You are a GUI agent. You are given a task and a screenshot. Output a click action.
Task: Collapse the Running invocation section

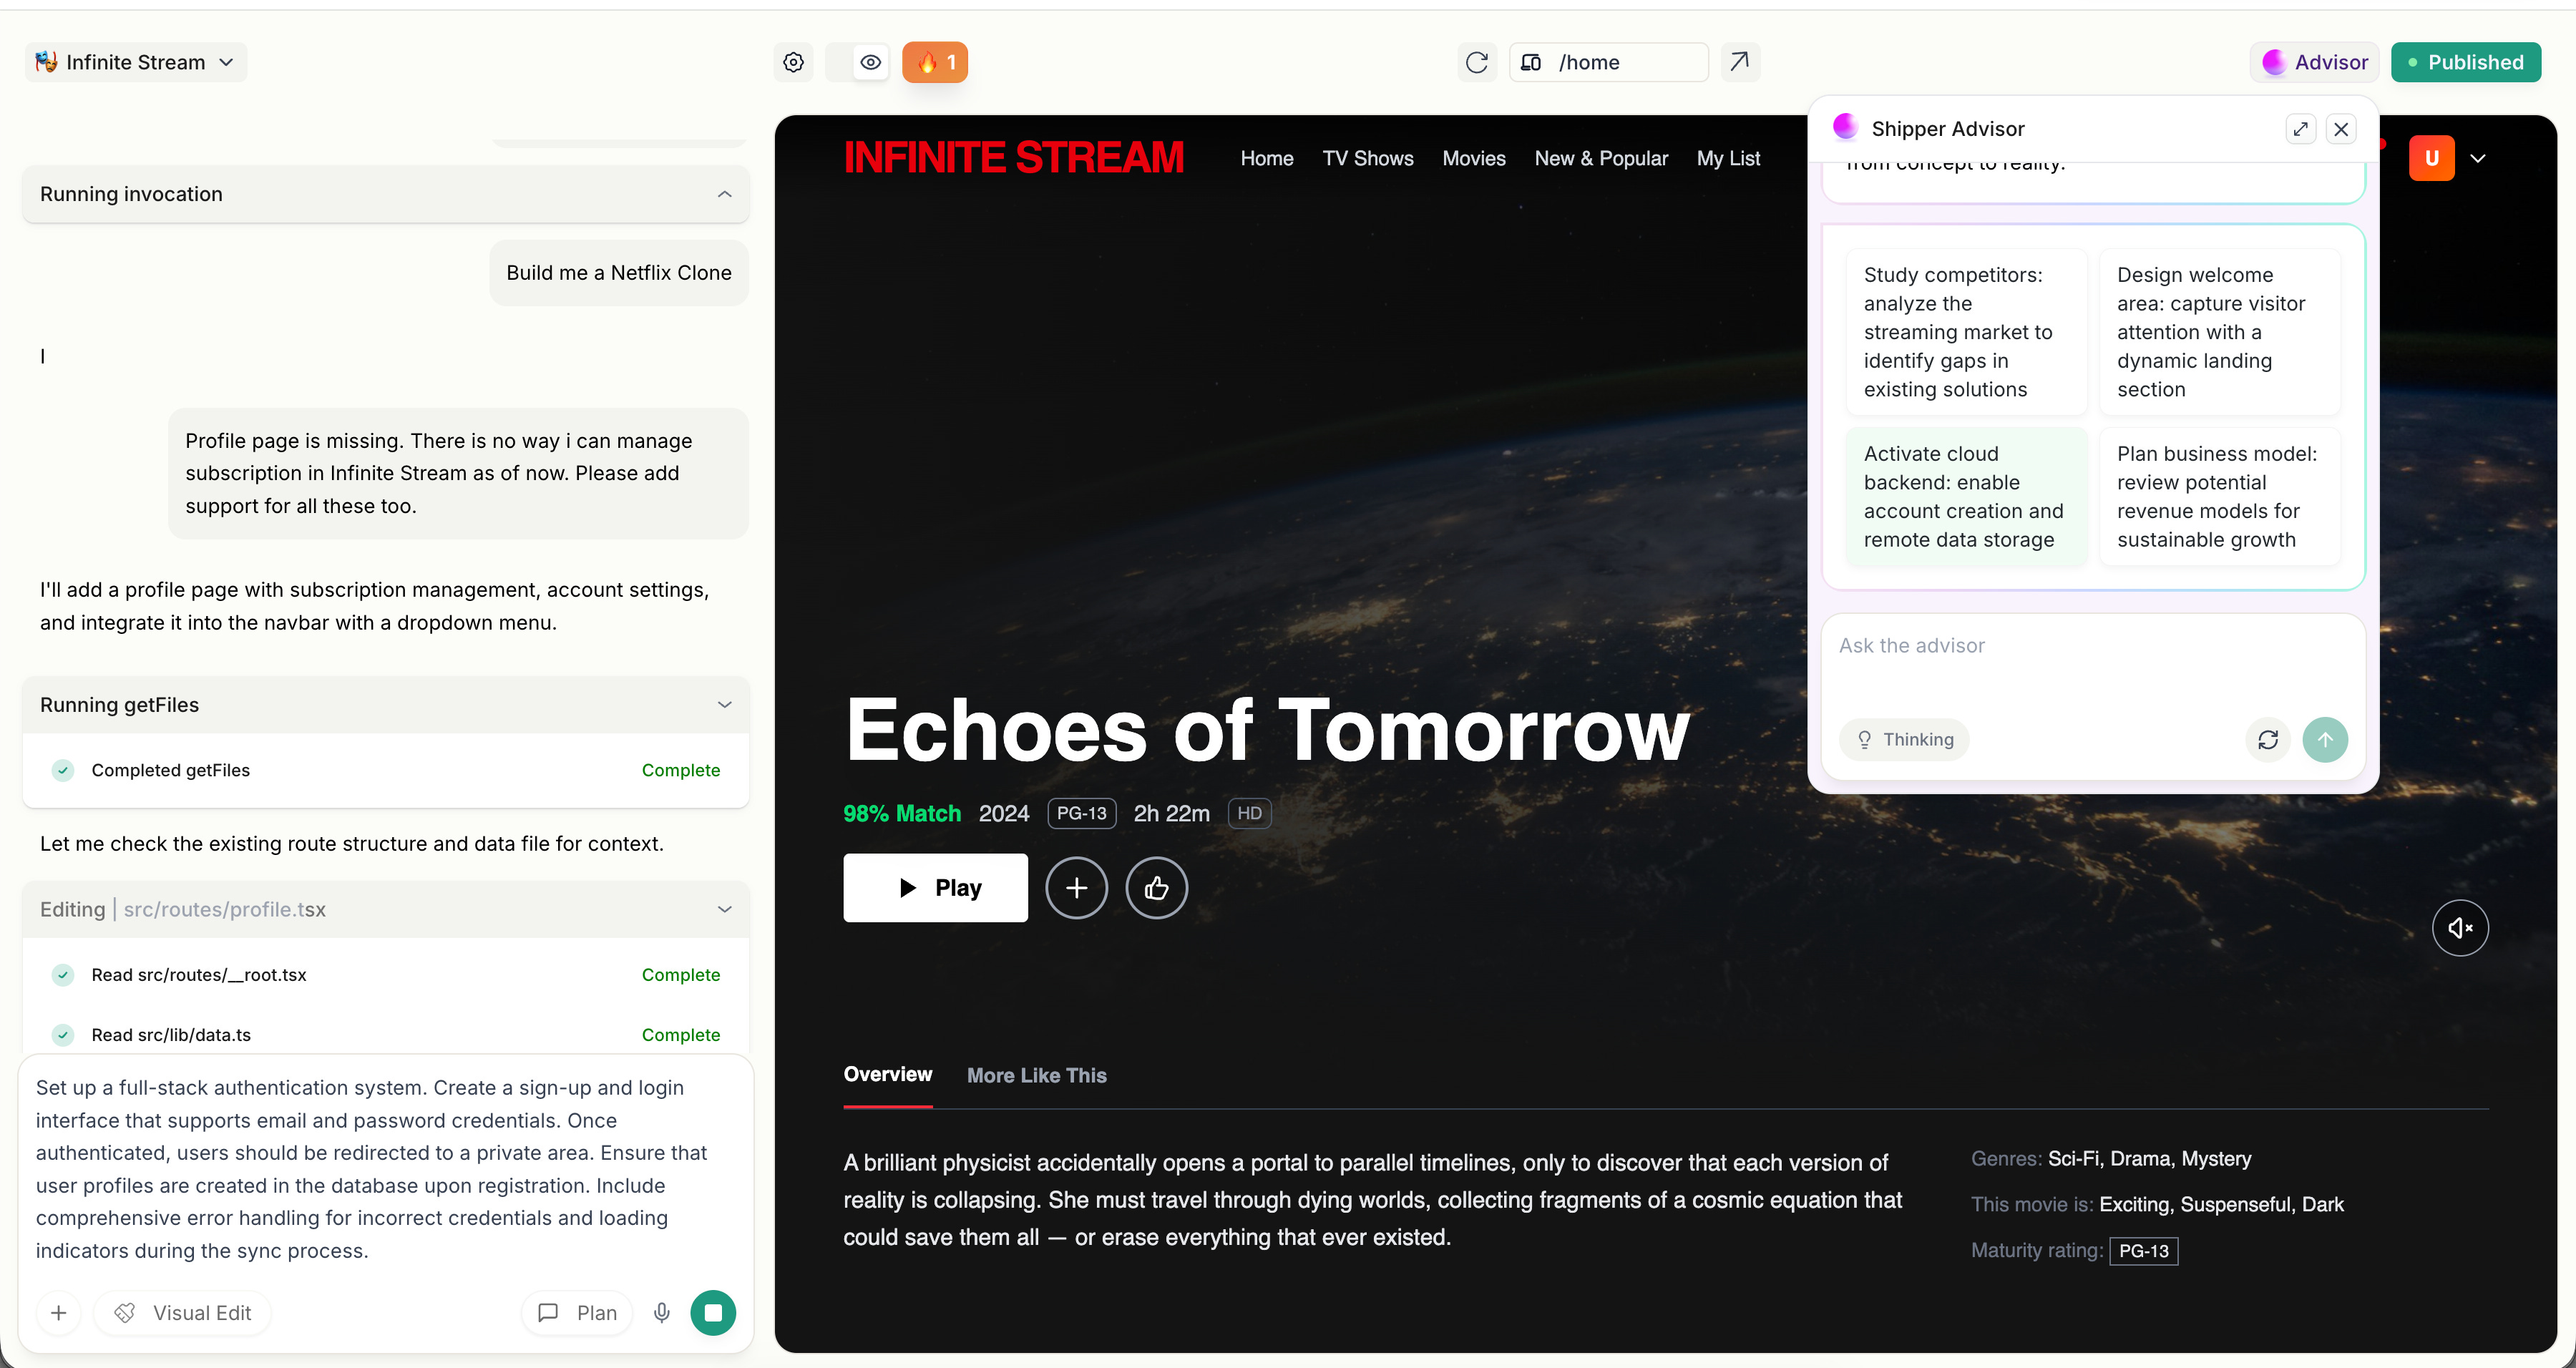724,194
